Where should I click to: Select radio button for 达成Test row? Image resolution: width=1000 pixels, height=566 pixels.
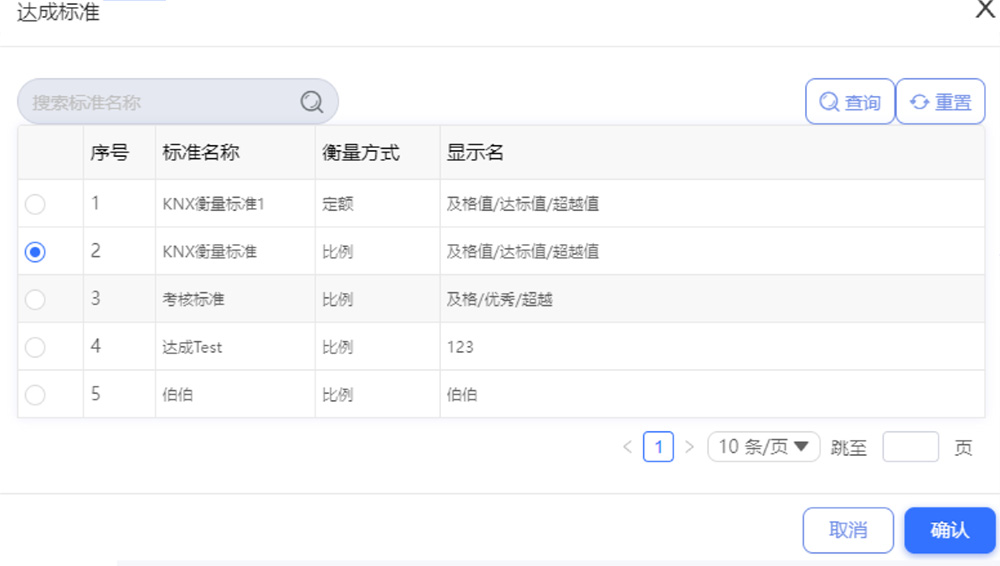pos(35,347)
